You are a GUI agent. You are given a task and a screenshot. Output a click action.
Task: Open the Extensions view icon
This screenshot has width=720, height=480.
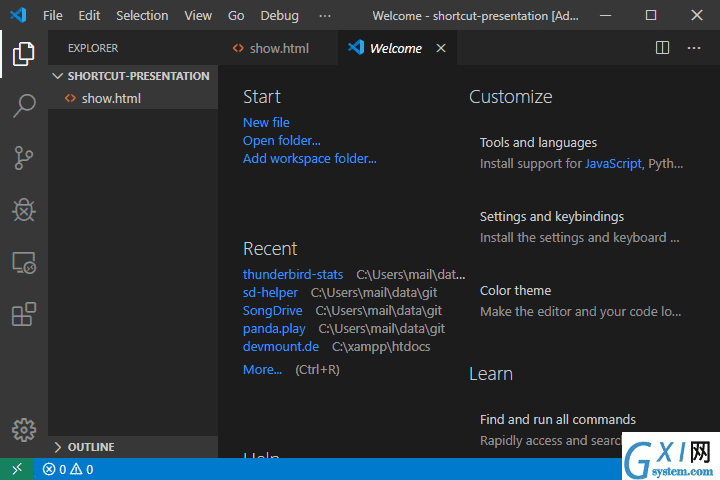click(x=23, y=314)
